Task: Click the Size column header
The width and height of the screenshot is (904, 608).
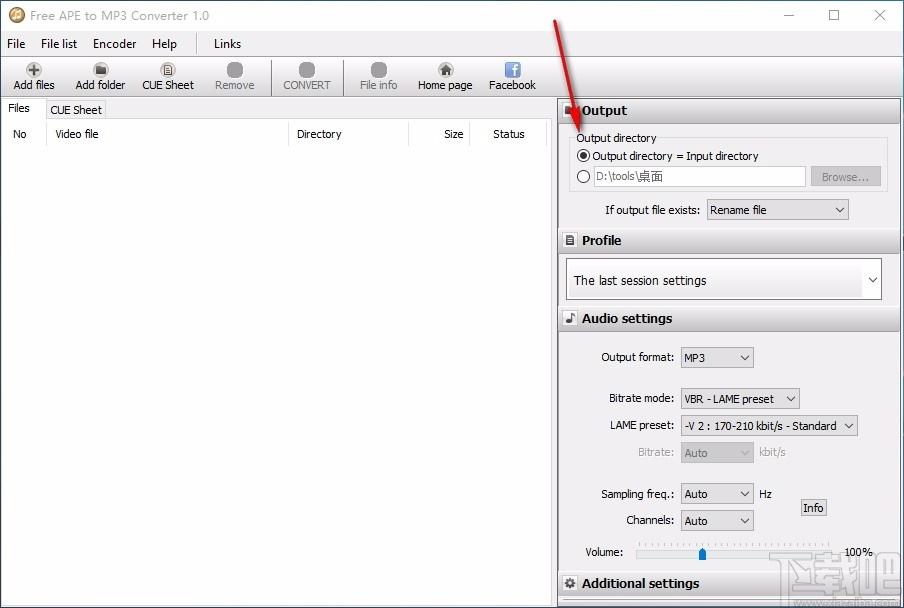Action: pyautogui.click(x=439, y=134)
